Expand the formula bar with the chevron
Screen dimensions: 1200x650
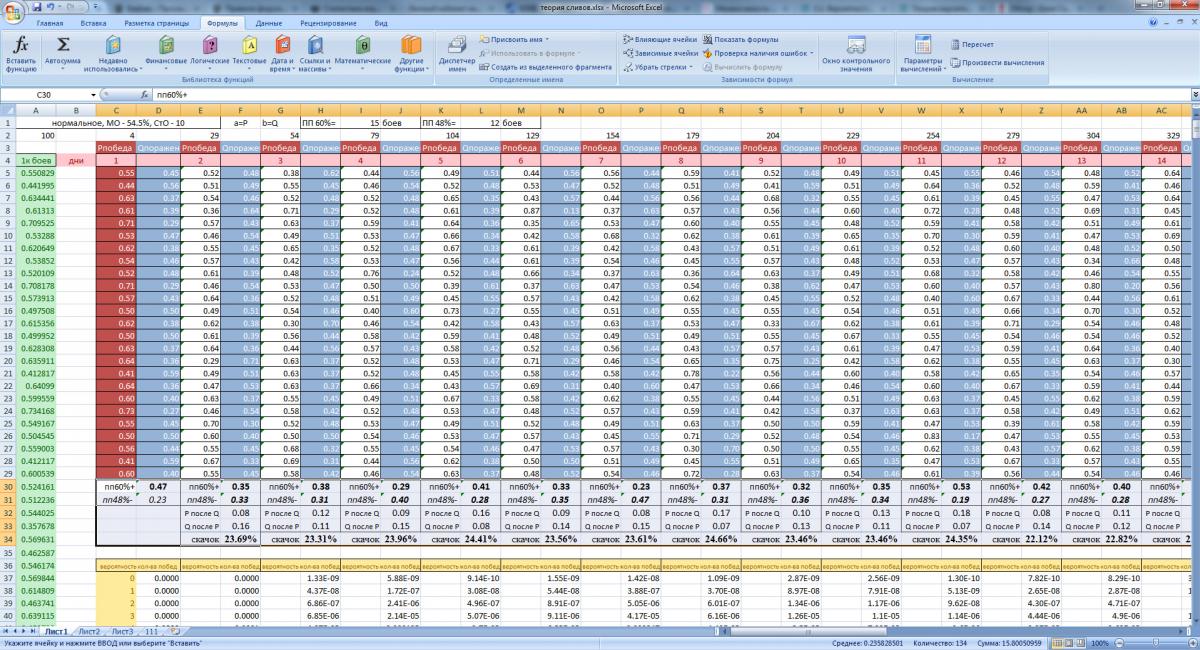[1194, 94]
